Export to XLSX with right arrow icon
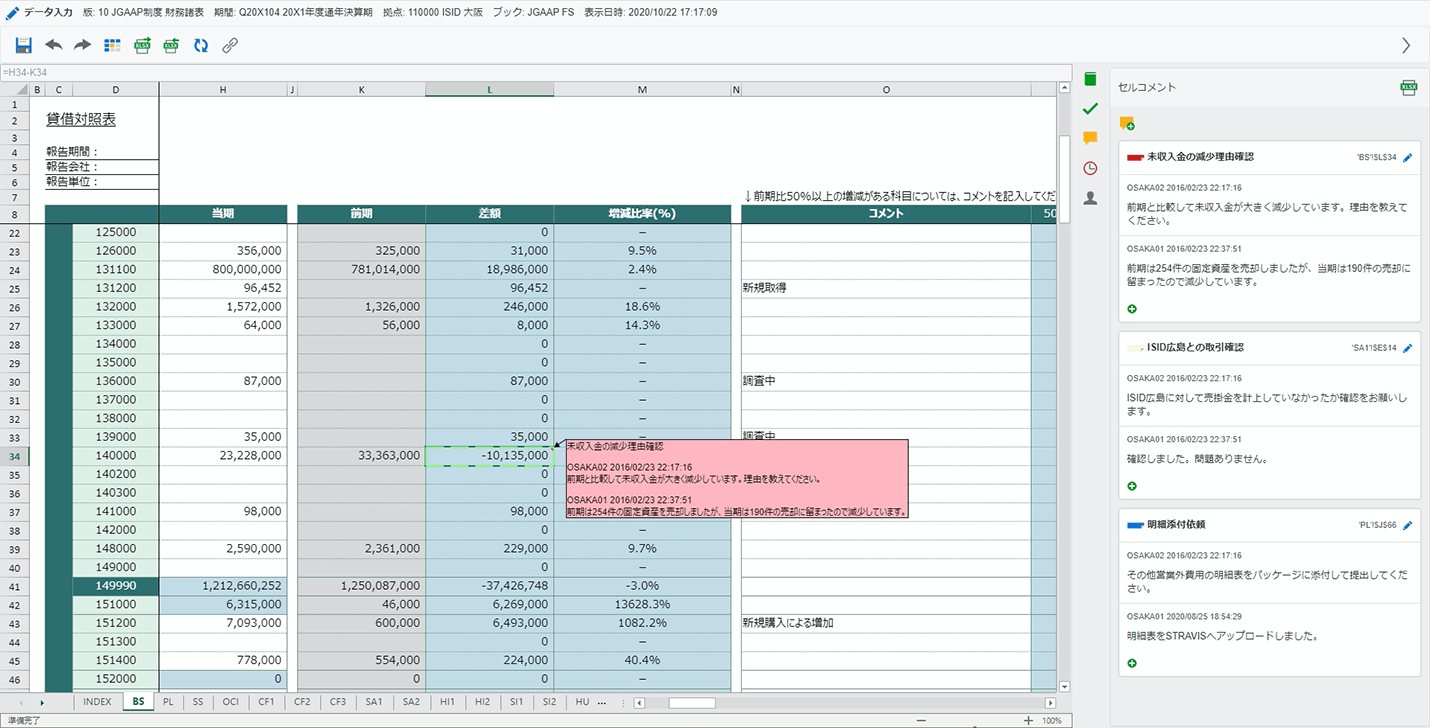This screenshot has height=728, width=1430. pyautogui.click(x=142, y=45)
